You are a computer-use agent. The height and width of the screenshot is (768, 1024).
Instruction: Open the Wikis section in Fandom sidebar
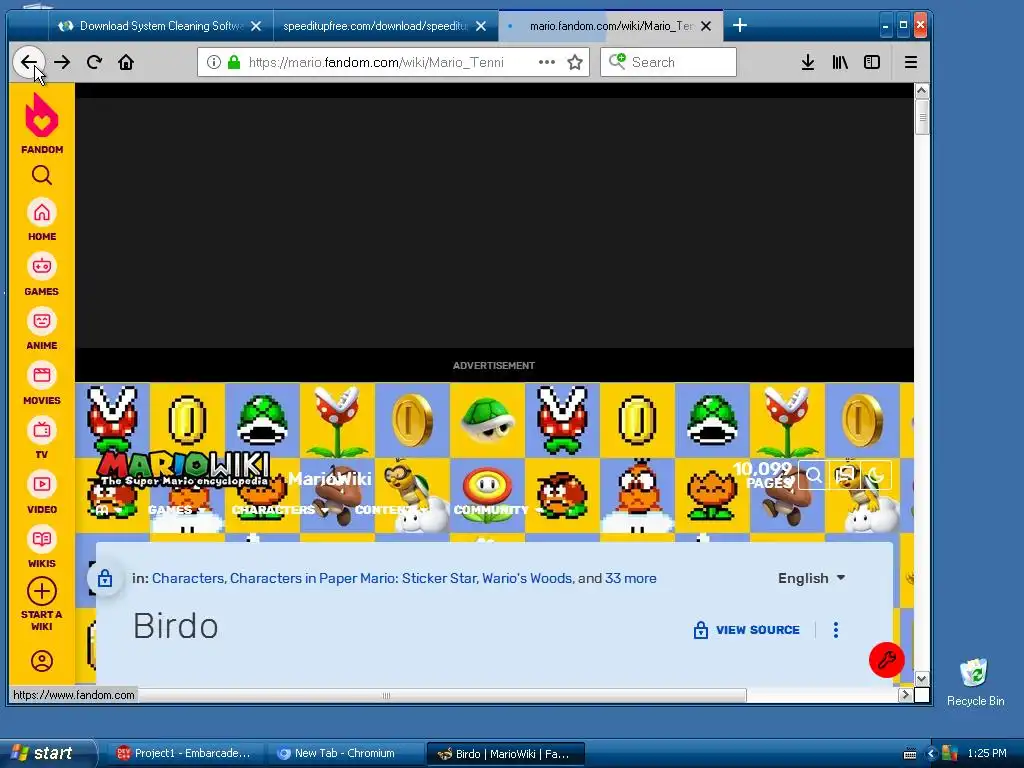[x=42, y=547]
